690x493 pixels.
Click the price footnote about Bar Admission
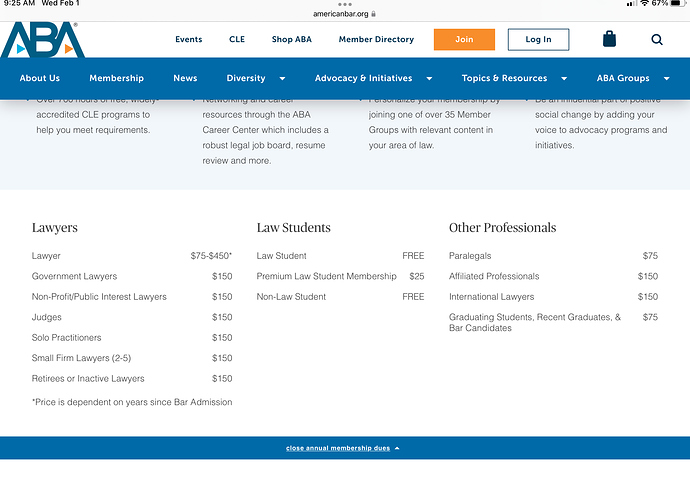tap(132, 402)
